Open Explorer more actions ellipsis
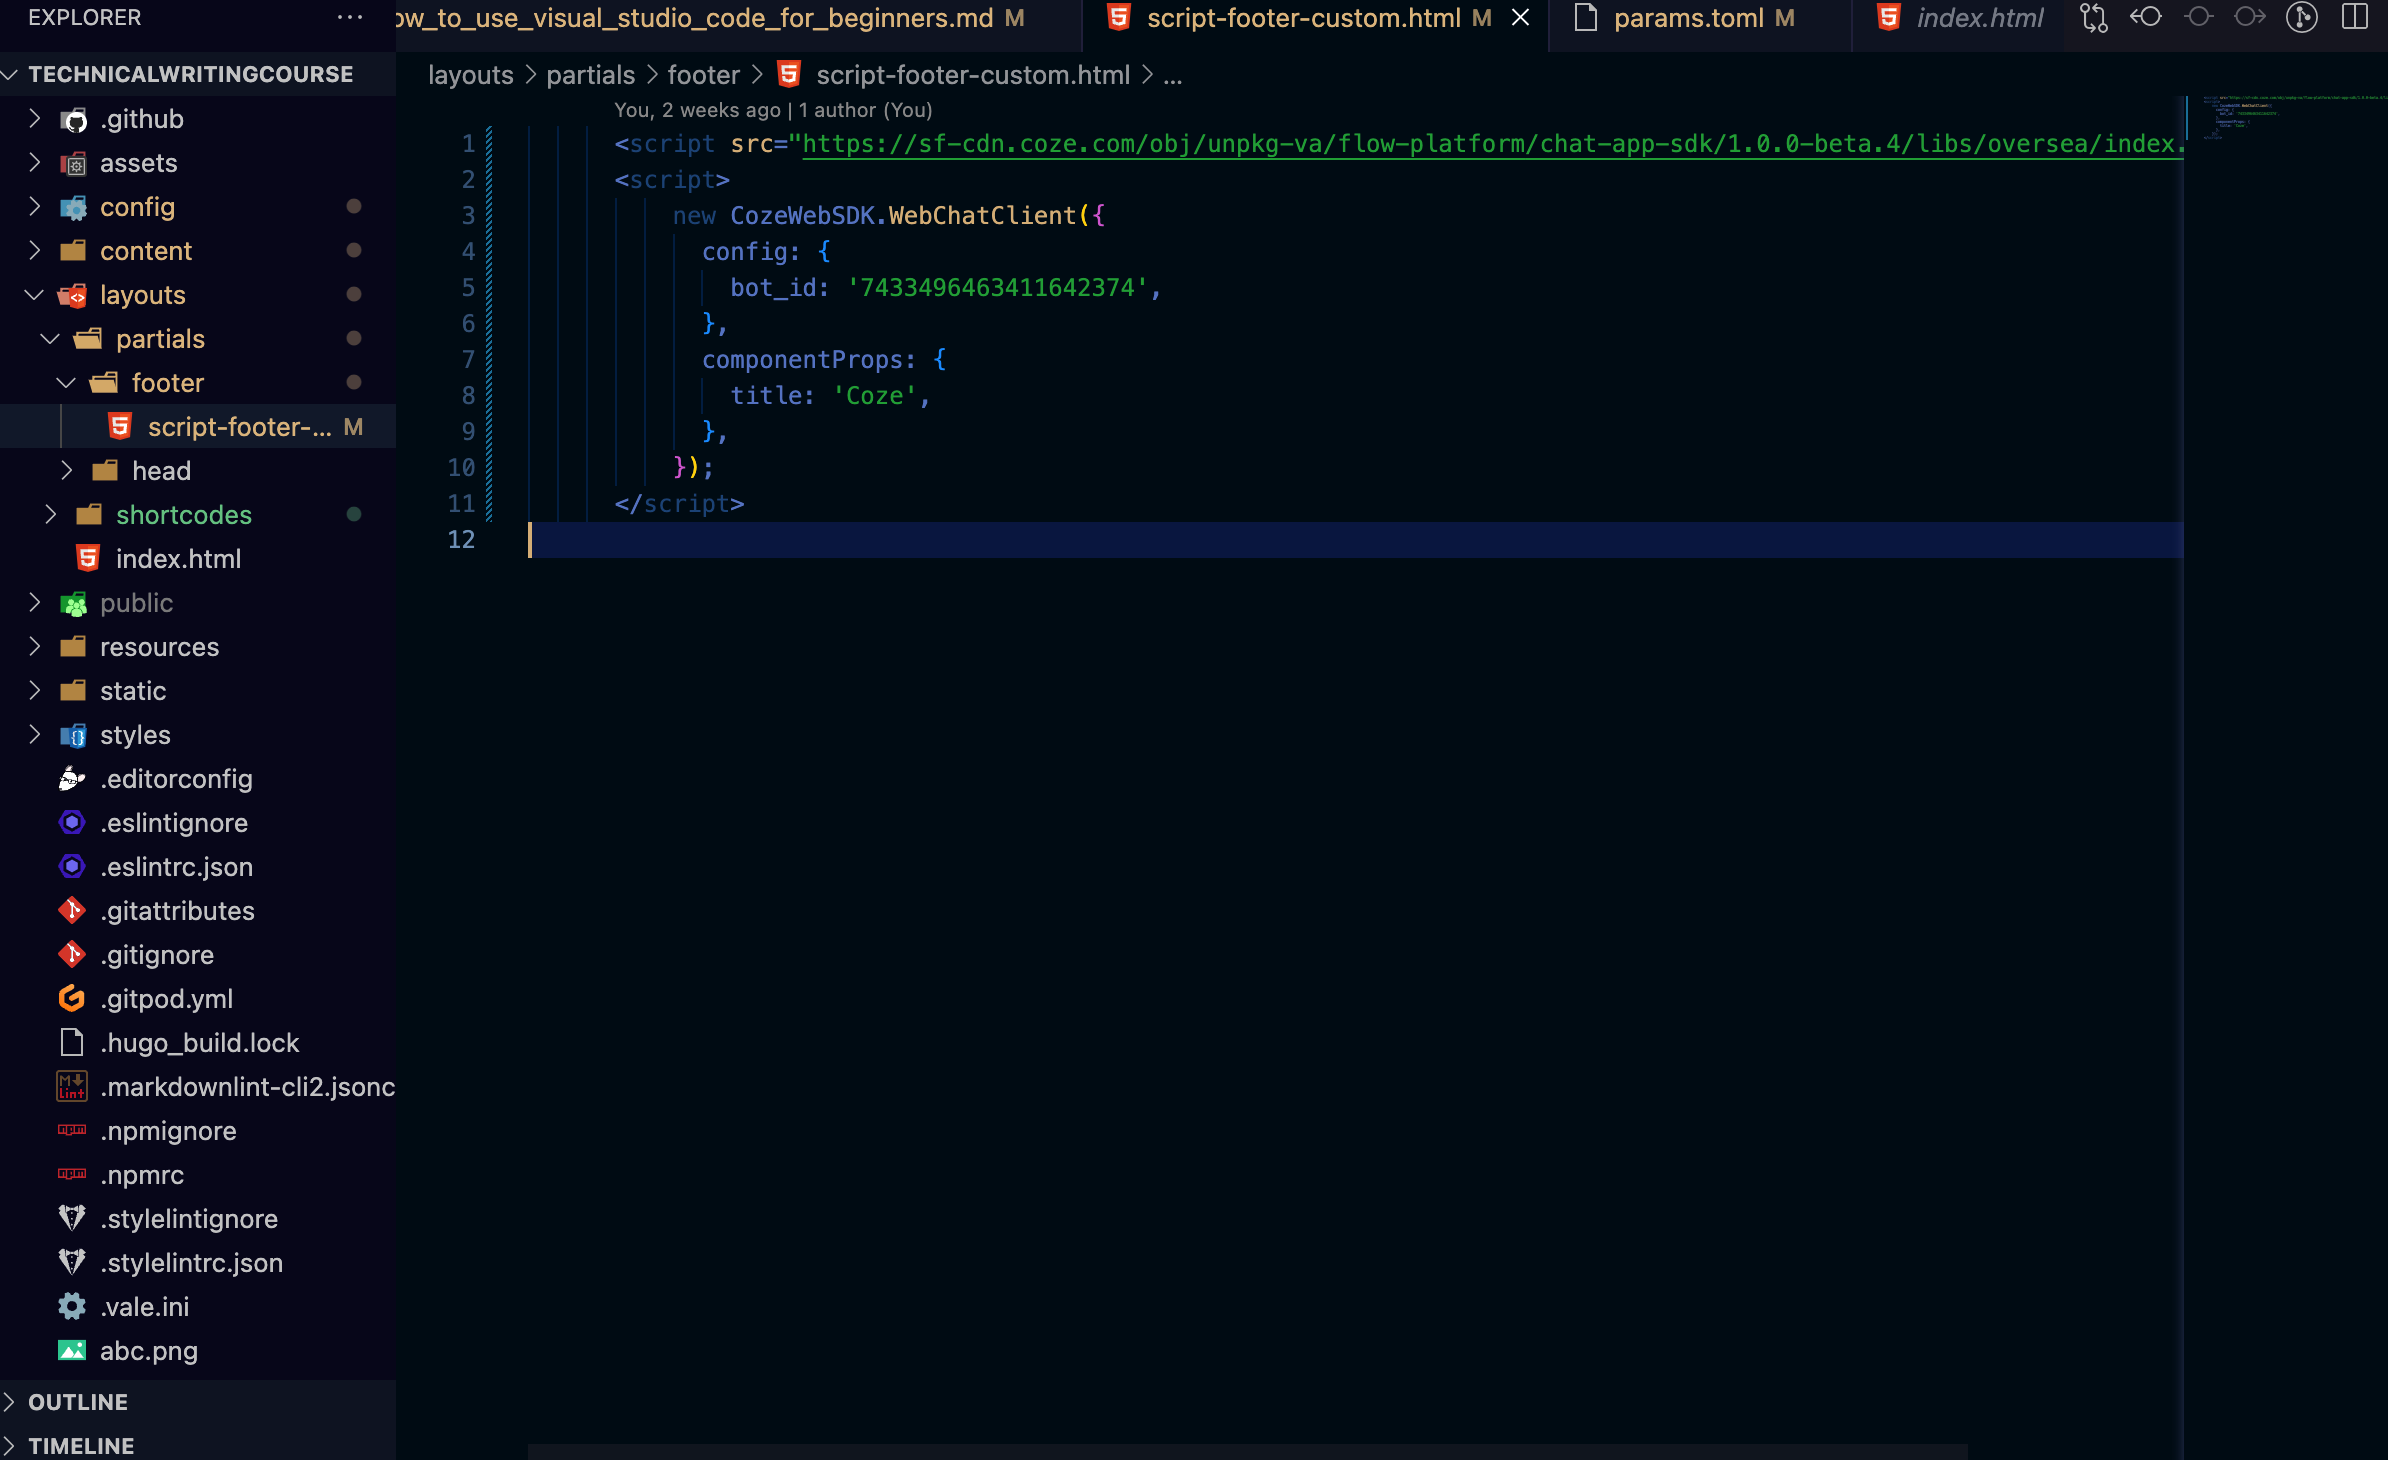This screenshot has height=1460, width=2388. tap(350, 18)
